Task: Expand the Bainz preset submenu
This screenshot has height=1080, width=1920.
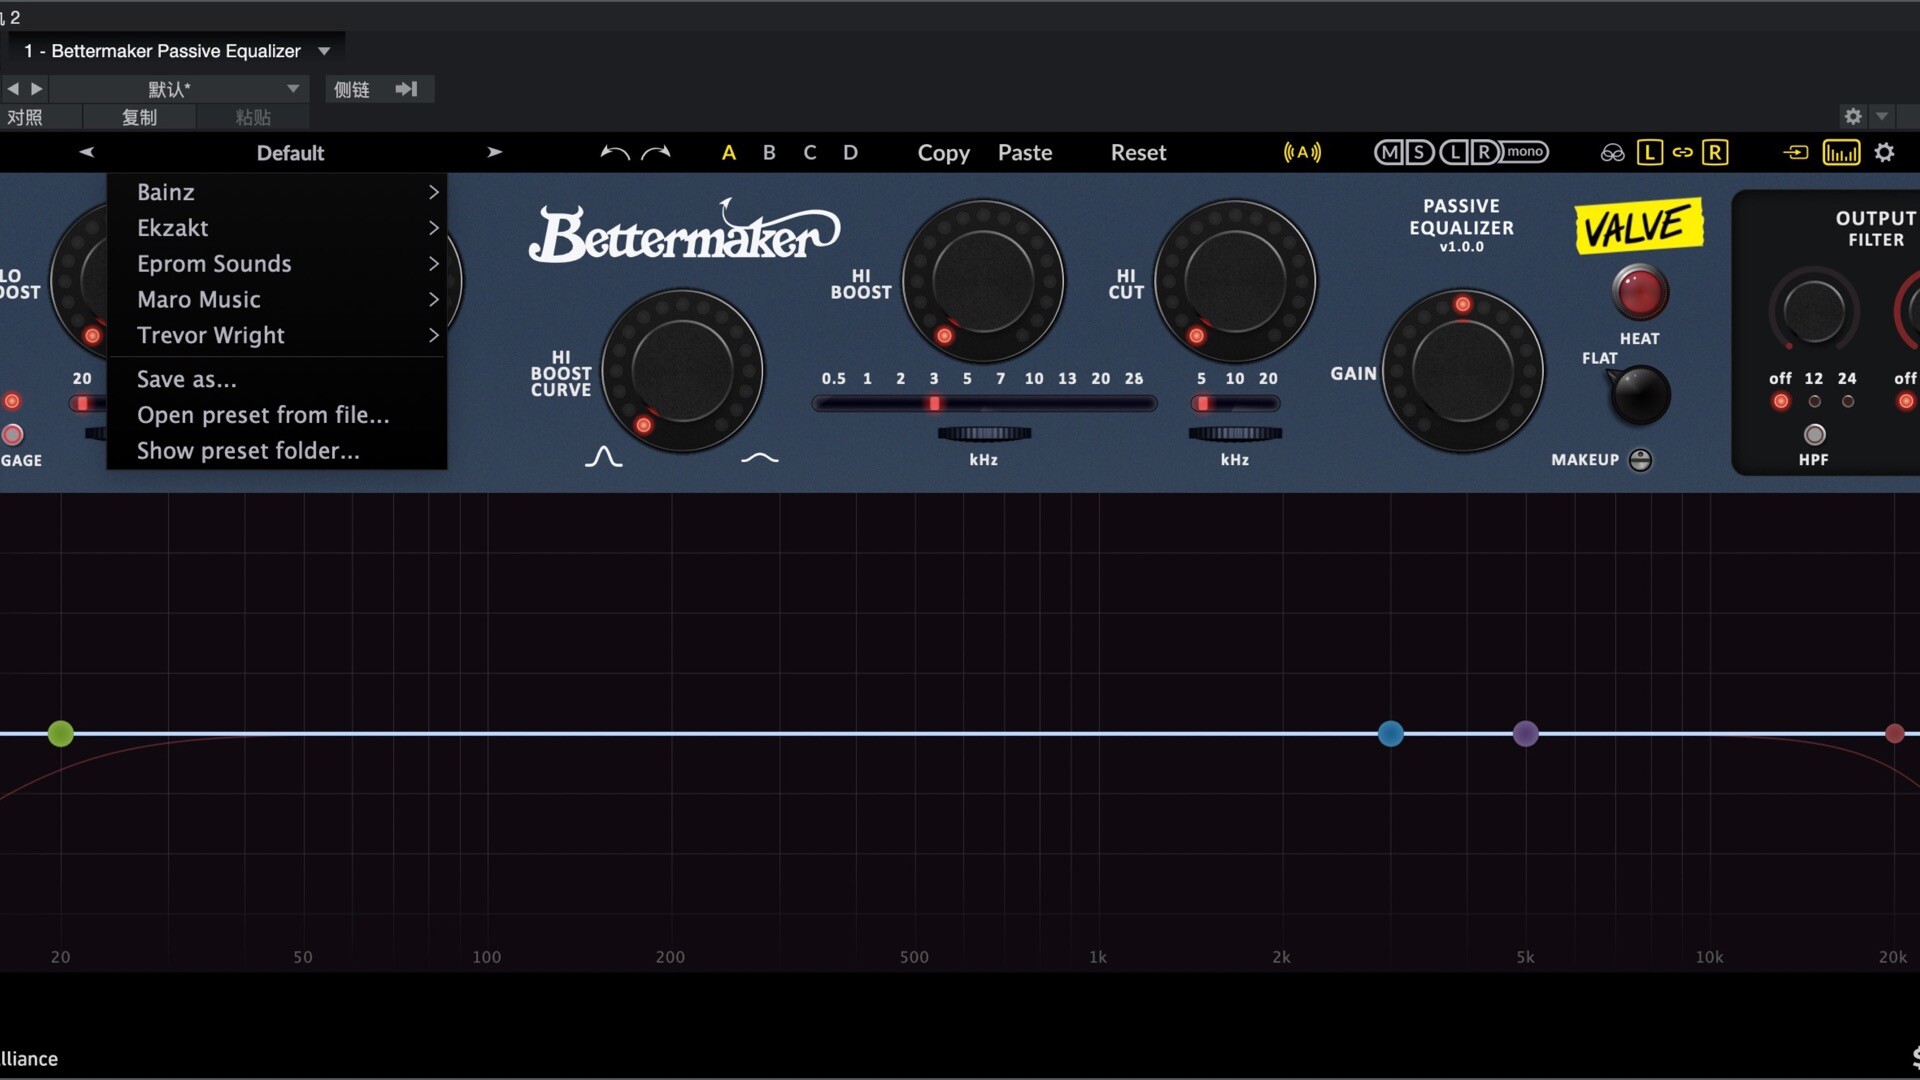Action: coord(276,192)
